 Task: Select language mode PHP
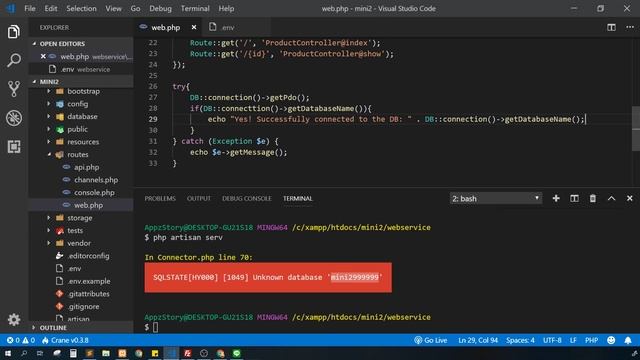click(591, 340)
